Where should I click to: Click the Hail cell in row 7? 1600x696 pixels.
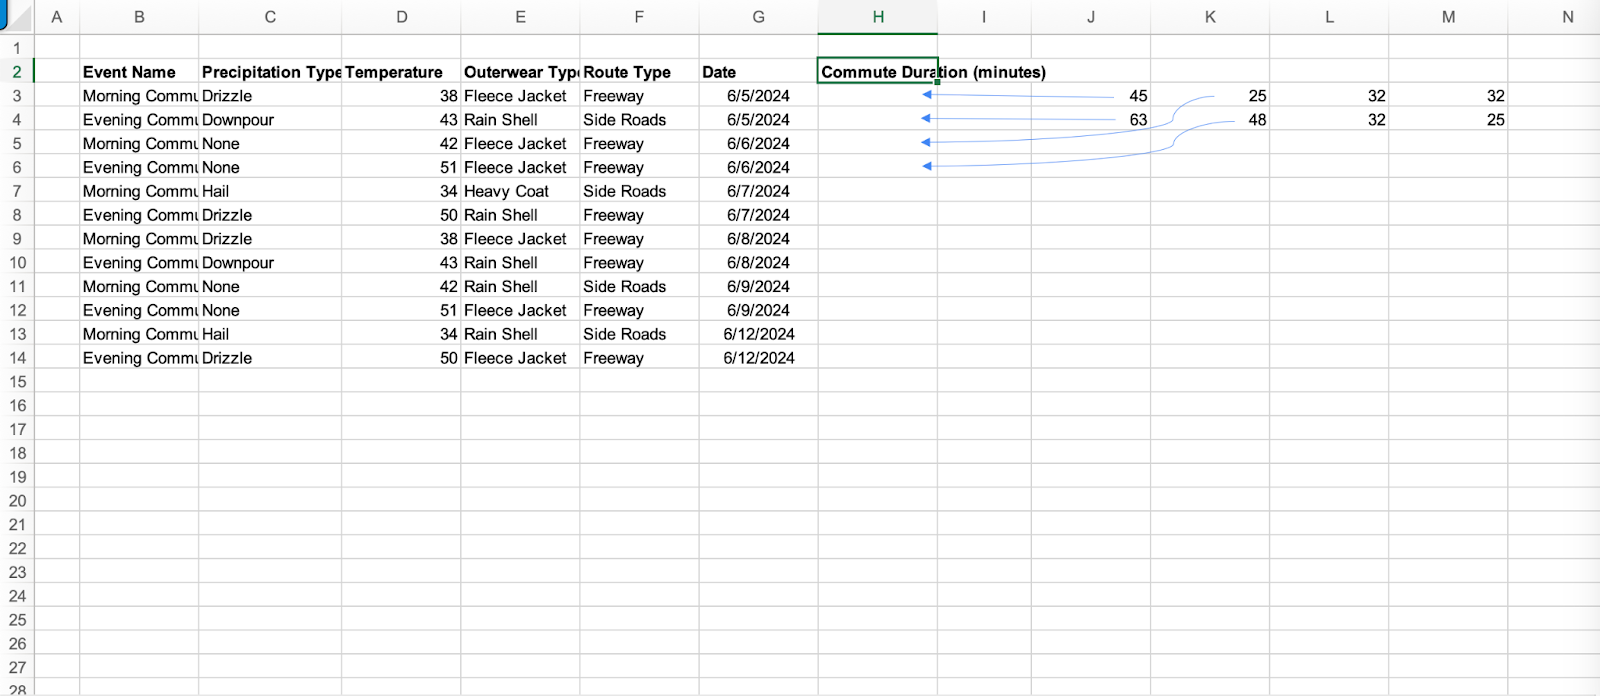point(216,191)
